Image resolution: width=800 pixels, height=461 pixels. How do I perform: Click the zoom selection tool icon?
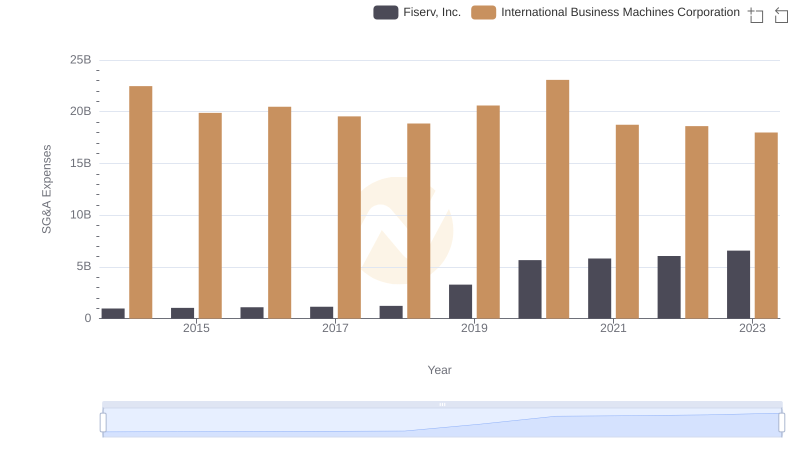click(756, 15)
